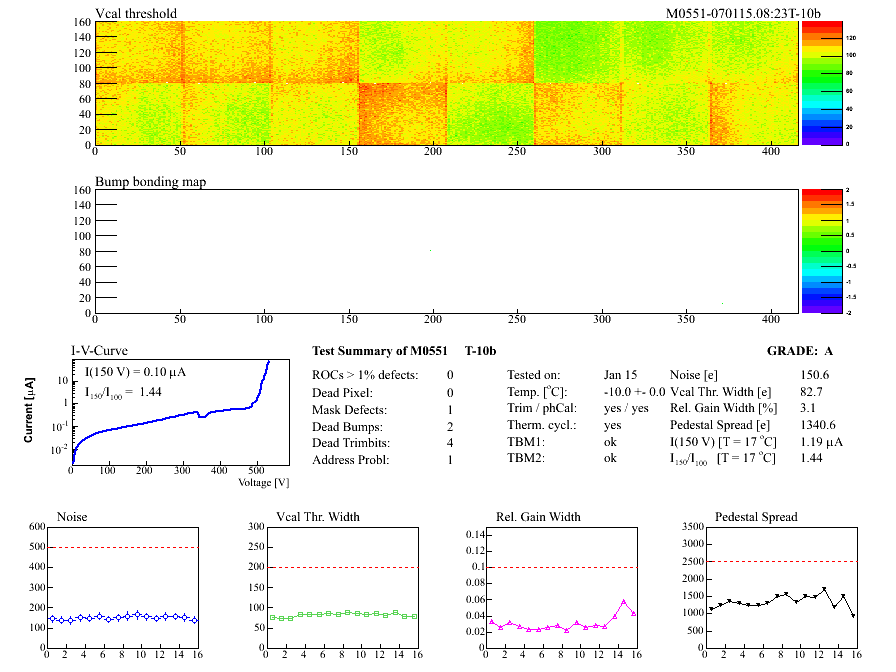Select the Bump bonding map color scale
896x672 pixels.
[811, 250]
